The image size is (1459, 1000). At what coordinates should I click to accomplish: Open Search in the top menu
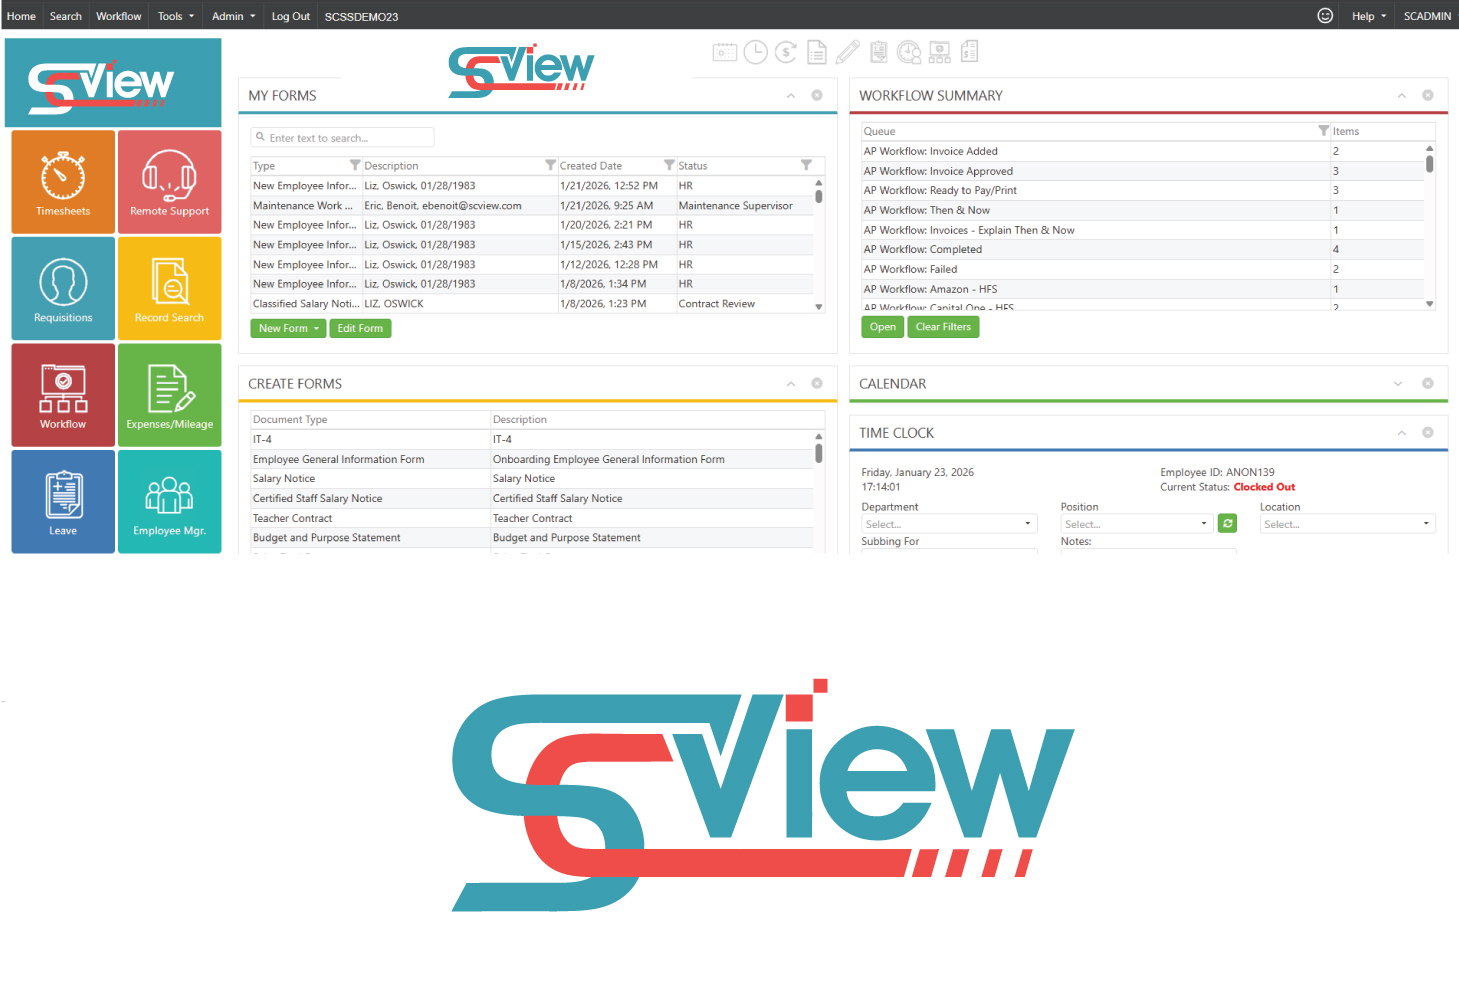(66, 16)
